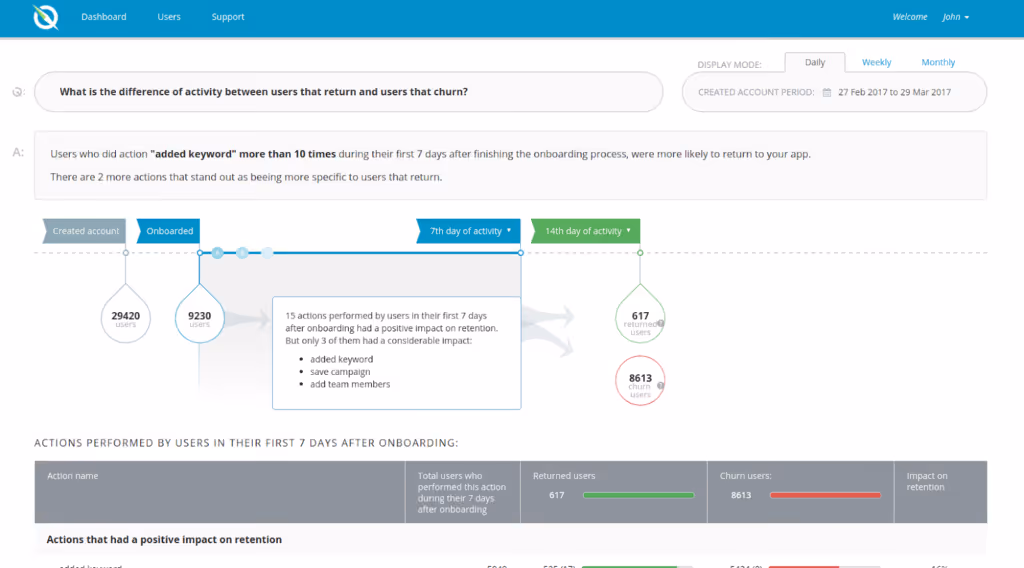Click the question icon left of the query box
The width and height of the screenshot is (1024, 568).
click(18, 92)
